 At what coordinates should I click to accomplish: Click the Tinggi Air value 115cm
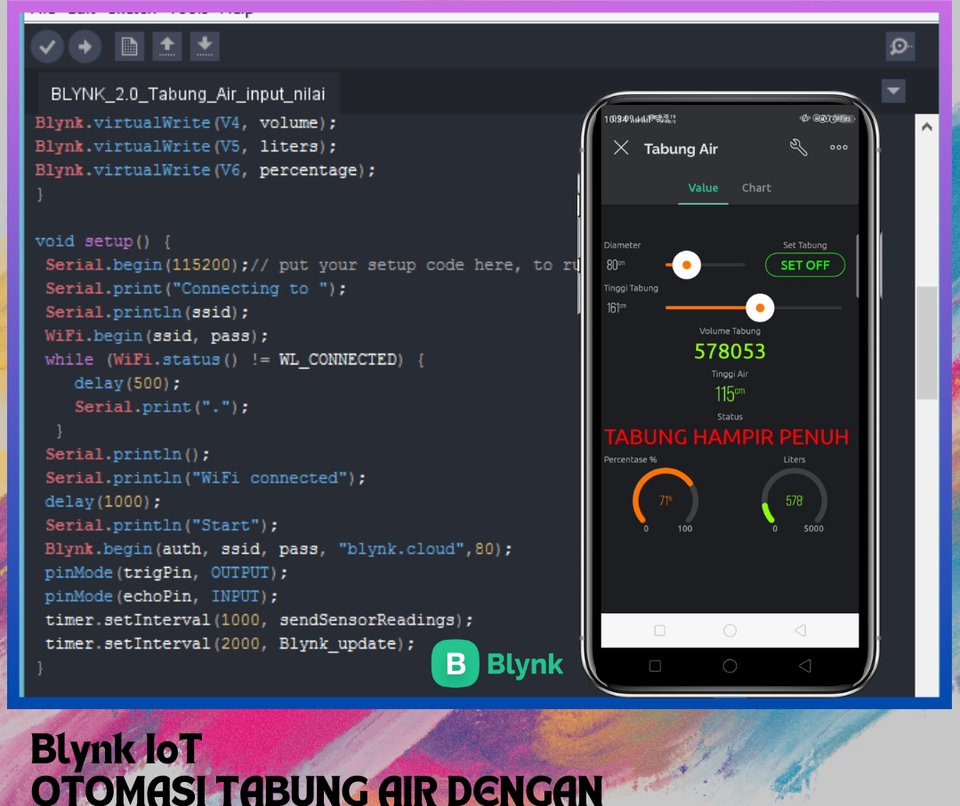tap(730, 394)
